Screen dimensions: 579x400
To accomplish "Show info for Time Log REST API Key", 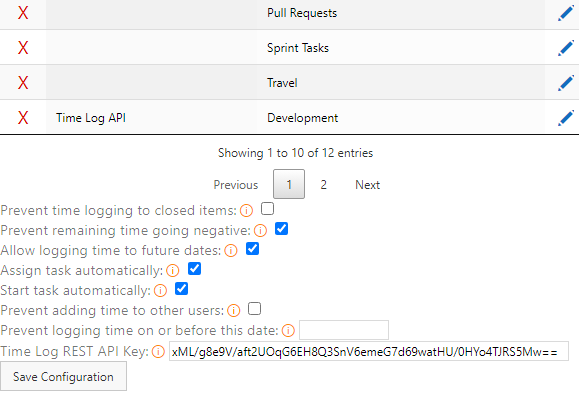I will pos(158,351).
